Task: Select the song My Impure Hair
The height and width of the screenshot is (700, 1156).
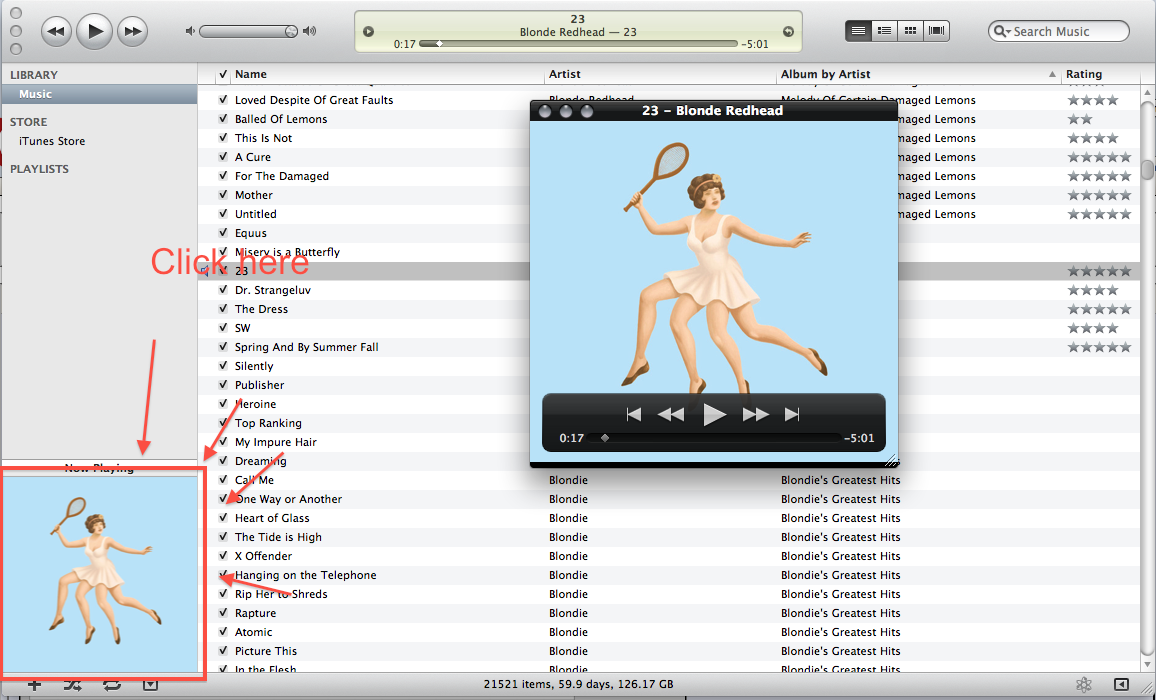Action: pyautogui.click(x=276, y=442)
